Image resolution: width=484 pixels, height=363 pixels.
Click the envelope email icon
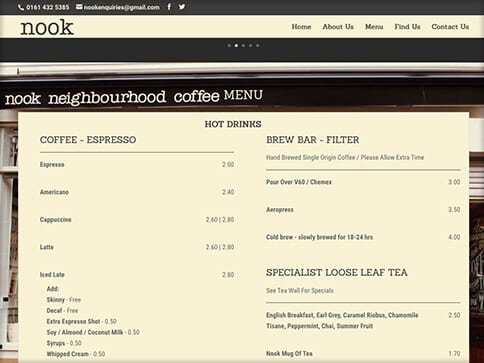pyautogui.click(x=79, y=7)
